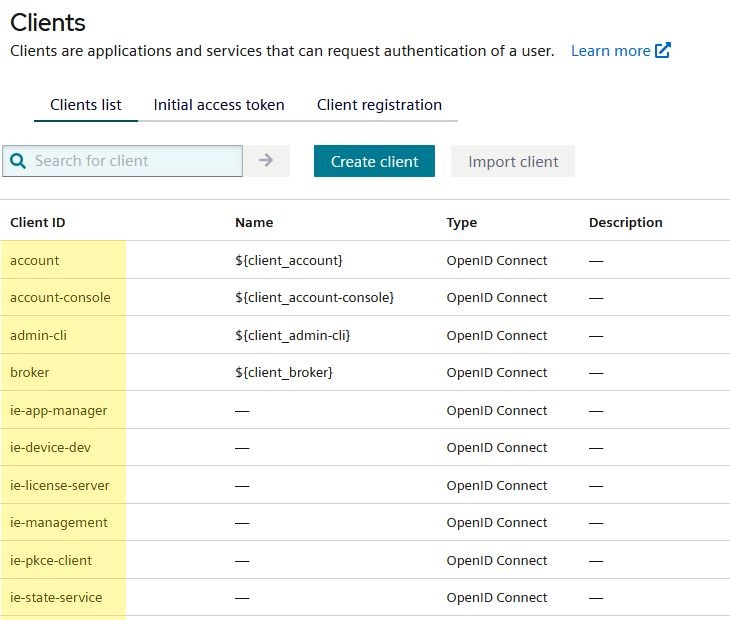
Task: Open the ie-pkce-client entry
Action: coord(51,560)
